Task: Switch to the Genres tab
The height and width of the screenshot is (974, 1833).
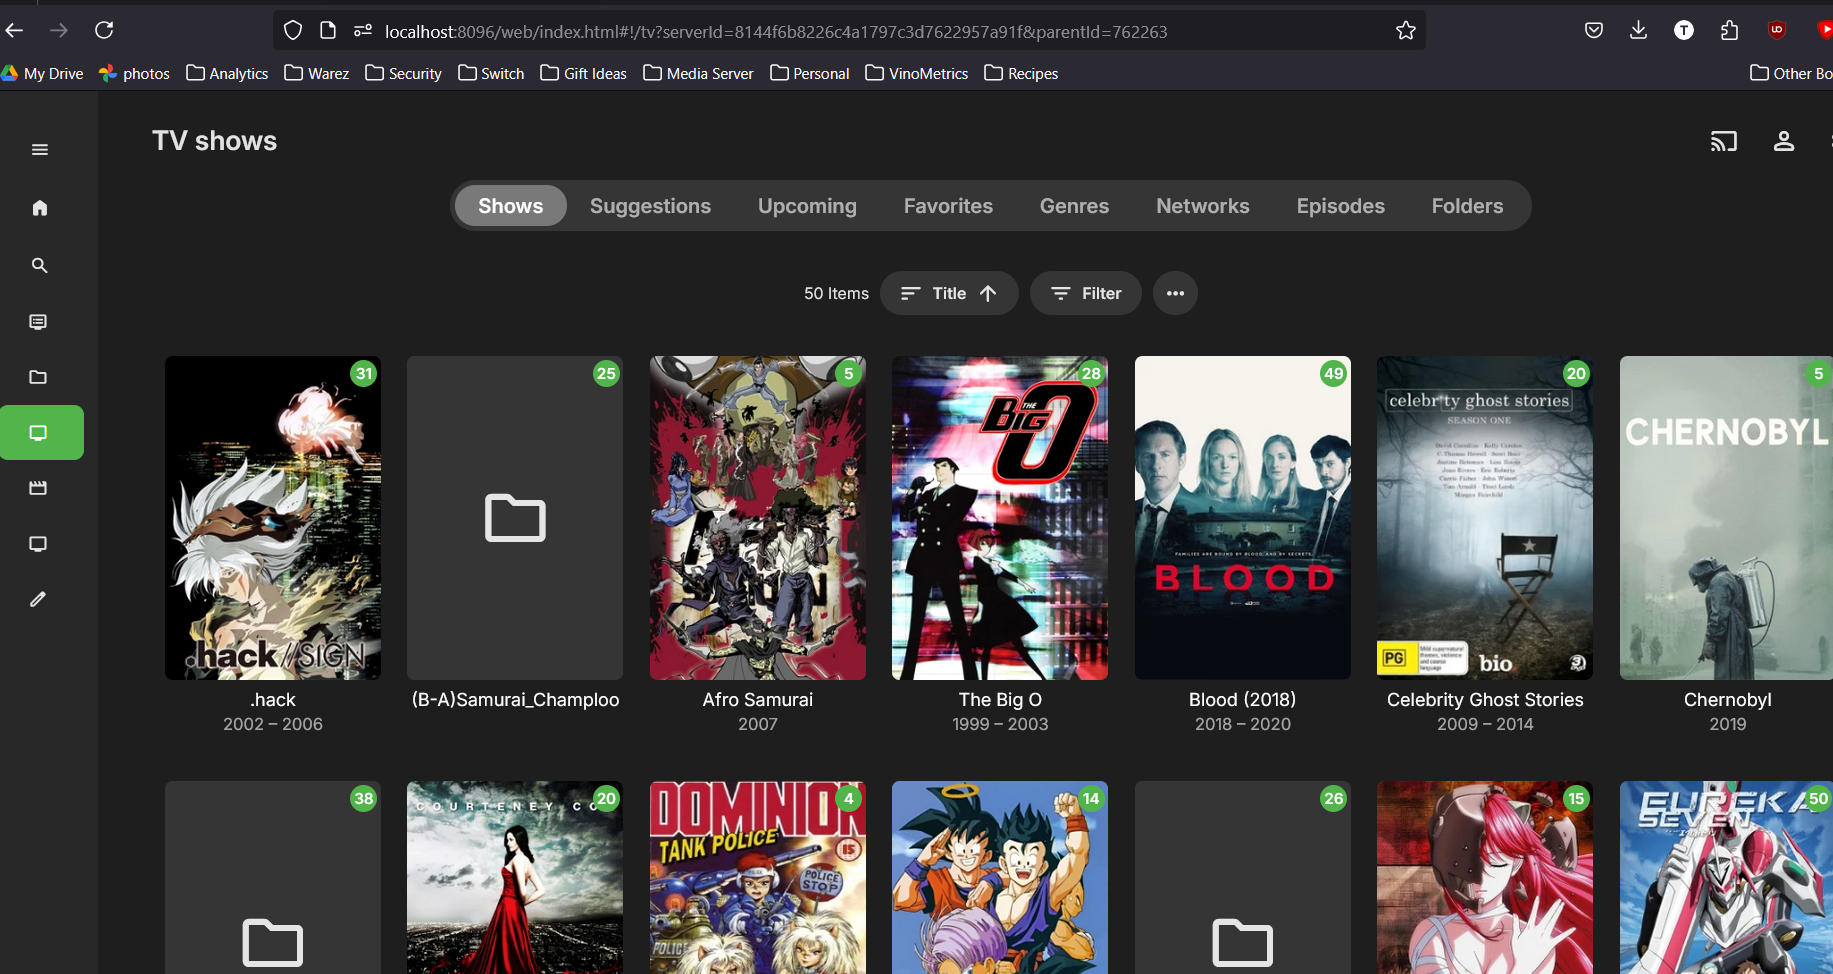Action: pyautogui.click(x=1074, y=206)
